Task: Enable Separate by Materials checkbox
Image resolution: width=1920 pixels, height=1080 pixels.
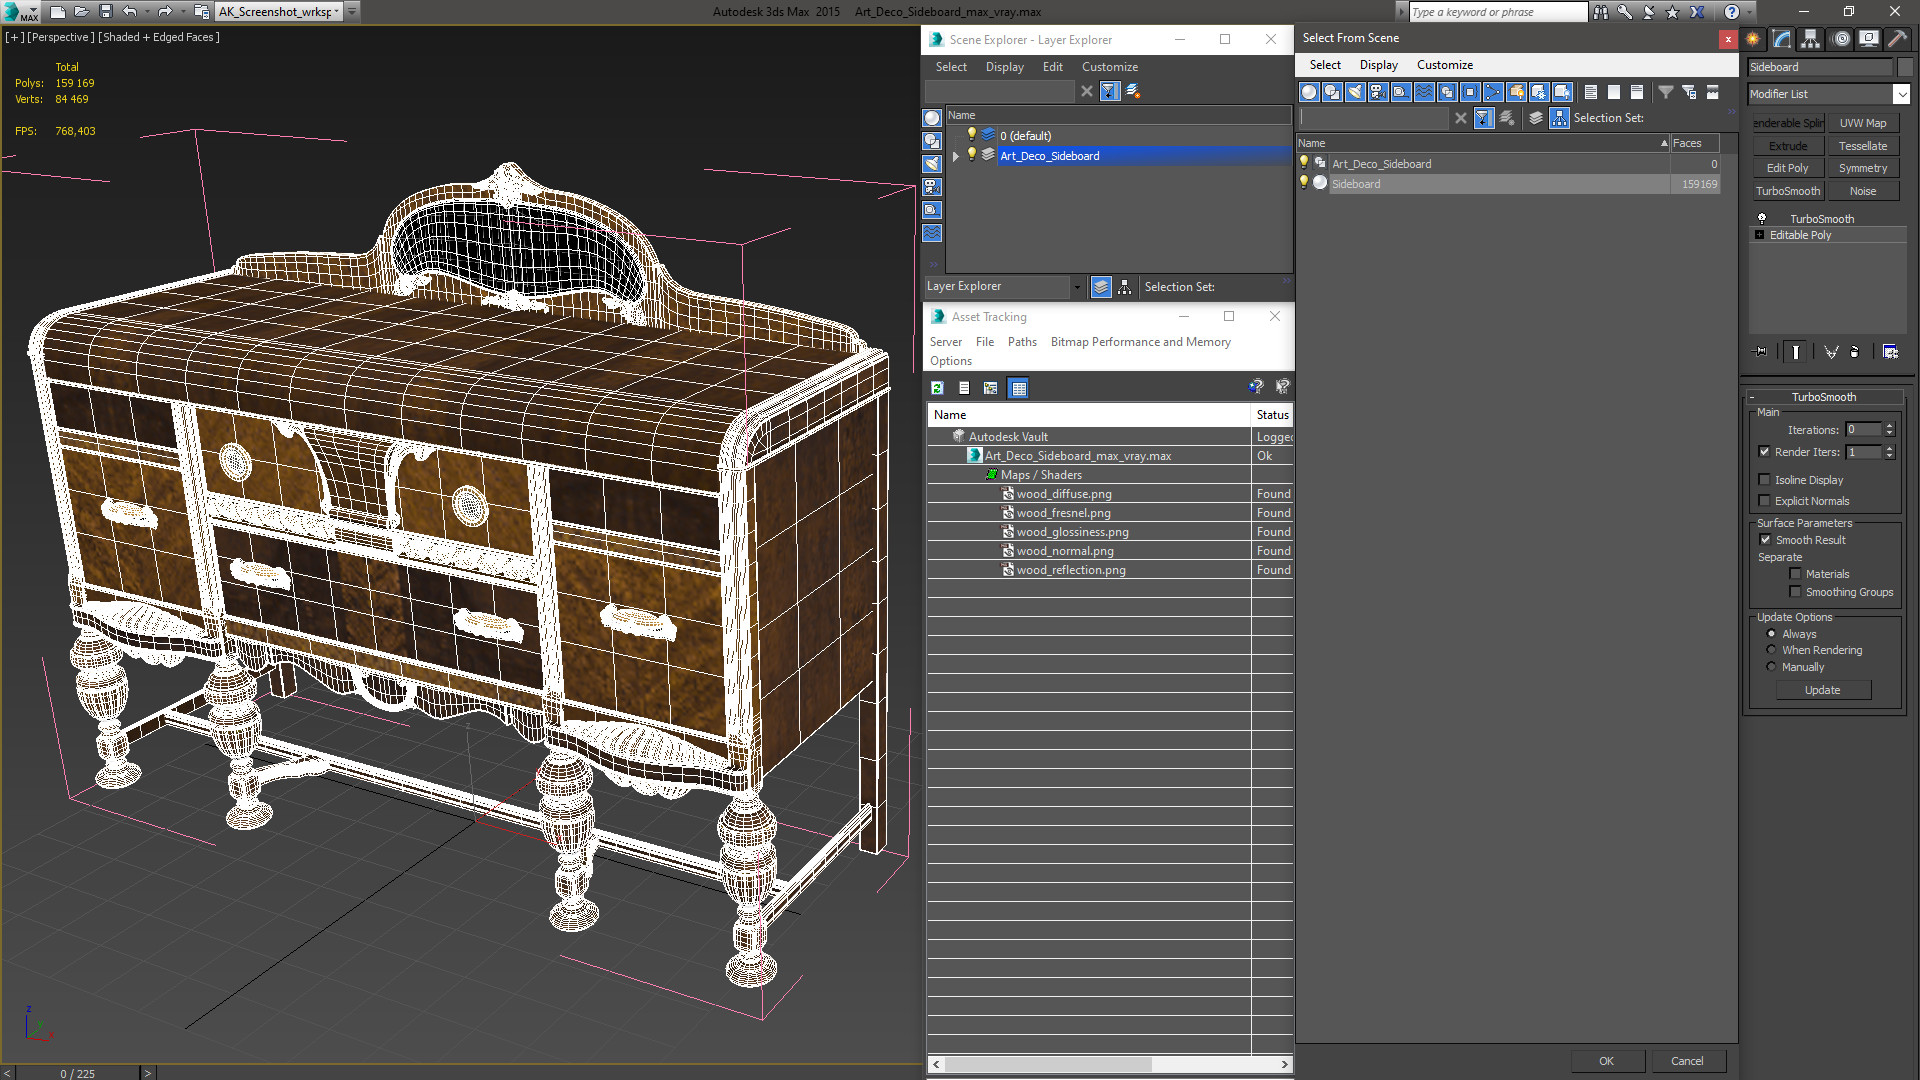Action: click(x=1795, y=574)
